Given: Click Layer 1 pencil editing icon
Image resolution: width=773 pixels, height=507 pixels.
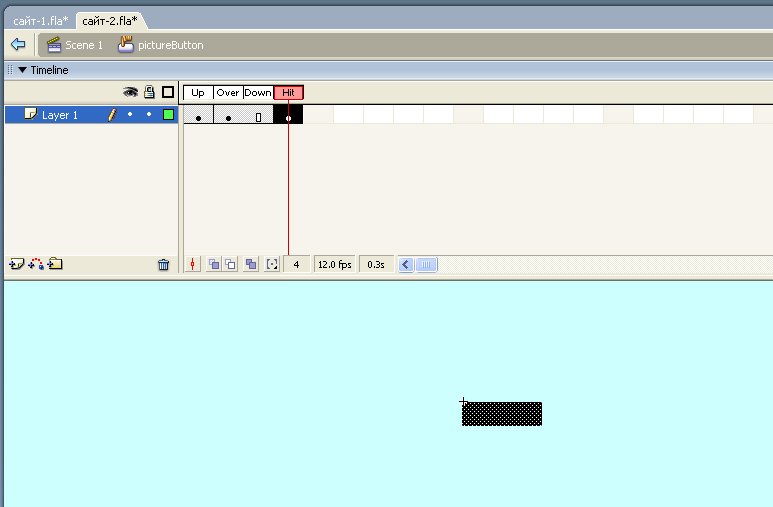Looking at the screenshot, I should (112, 115).
